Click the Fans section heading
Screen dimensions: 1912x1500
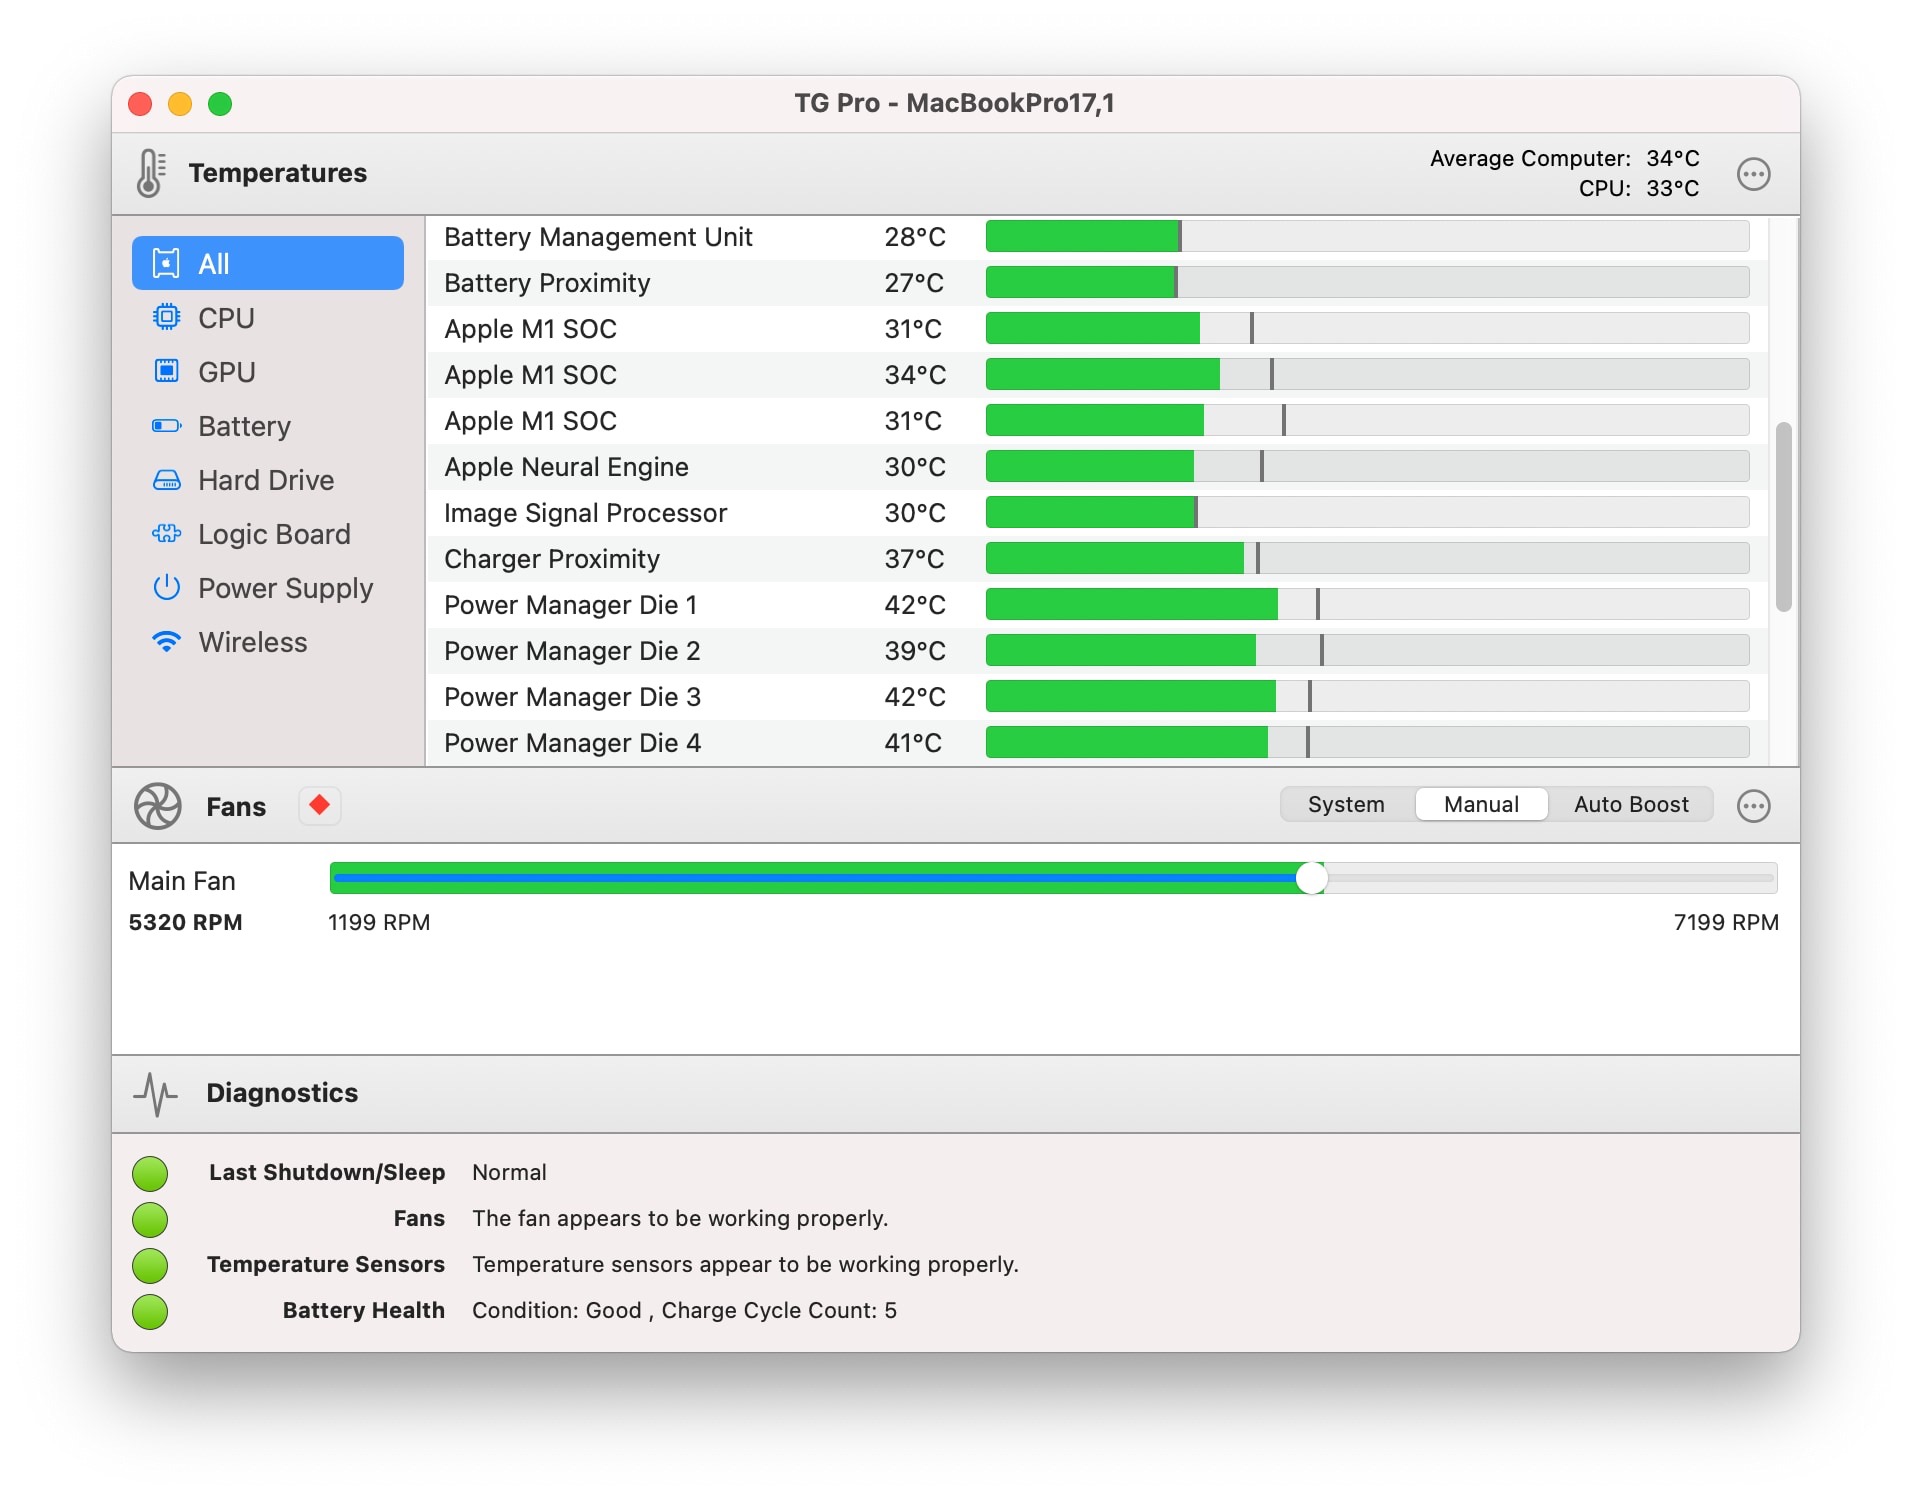click(x=236, y=807)
